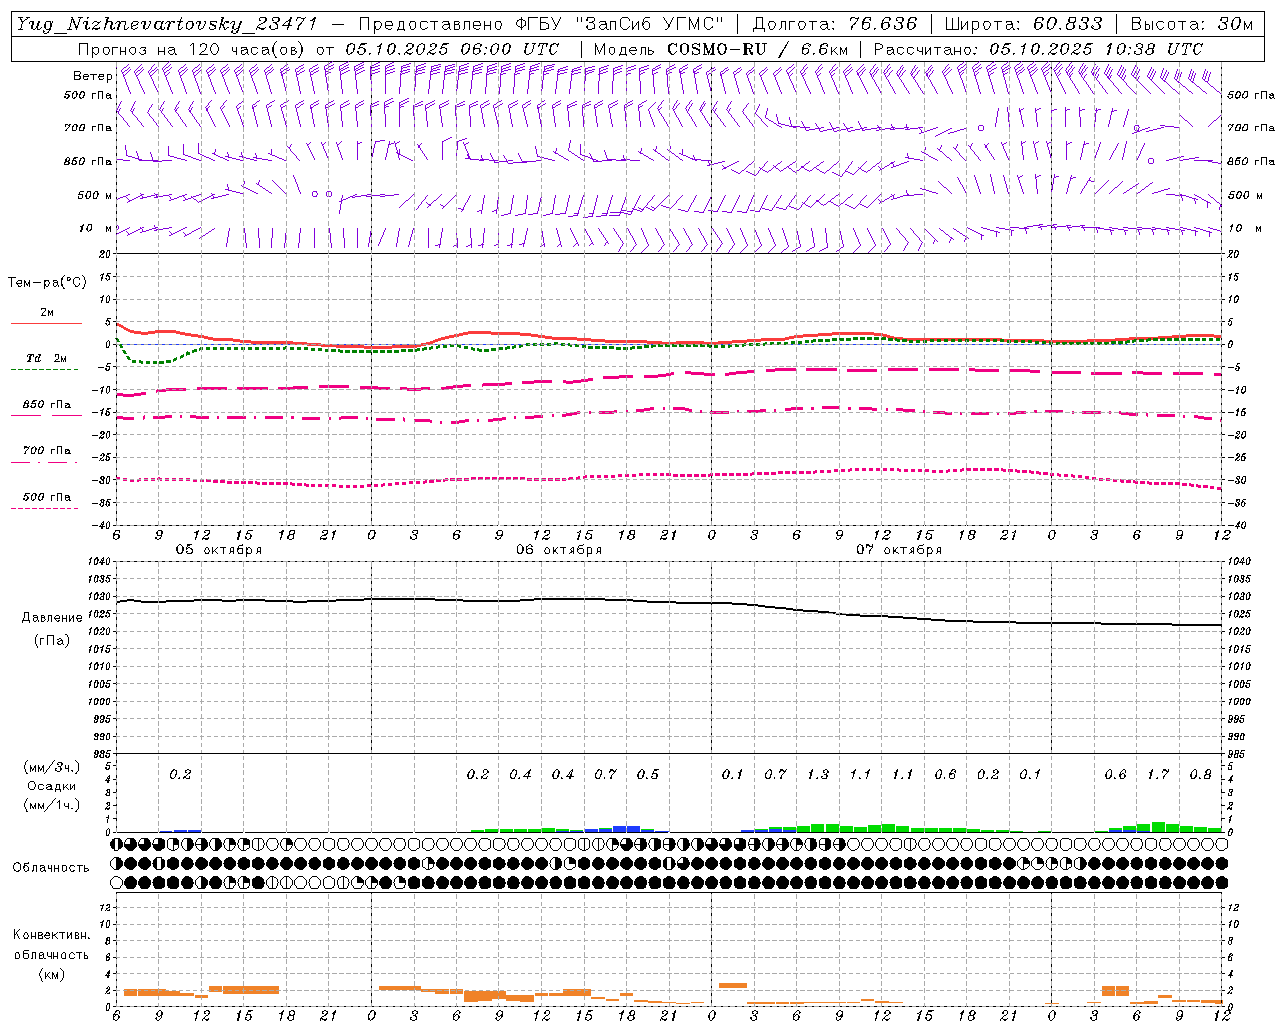Click the Высота: 30м value
This screenshot has height=1024, width=1280.
1192,24
